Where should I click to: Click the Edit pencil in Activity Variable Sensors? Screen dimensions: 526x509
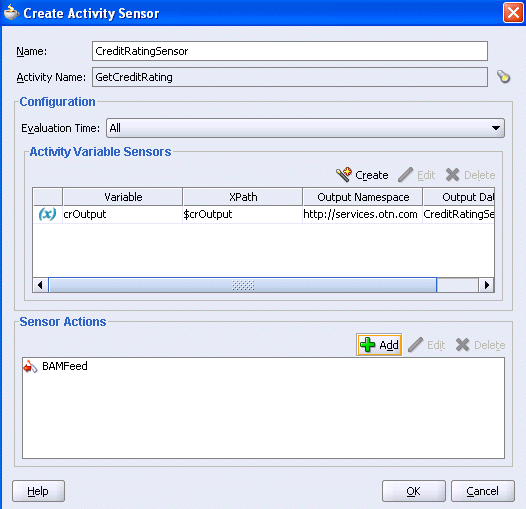[416, 175]
